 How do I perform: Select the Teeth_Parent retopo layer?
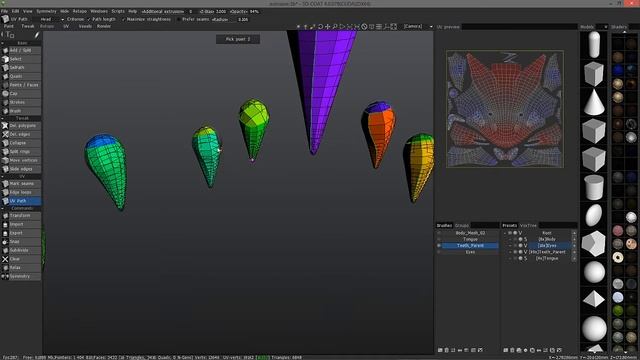pyautogui.click(x=470, y=246)
